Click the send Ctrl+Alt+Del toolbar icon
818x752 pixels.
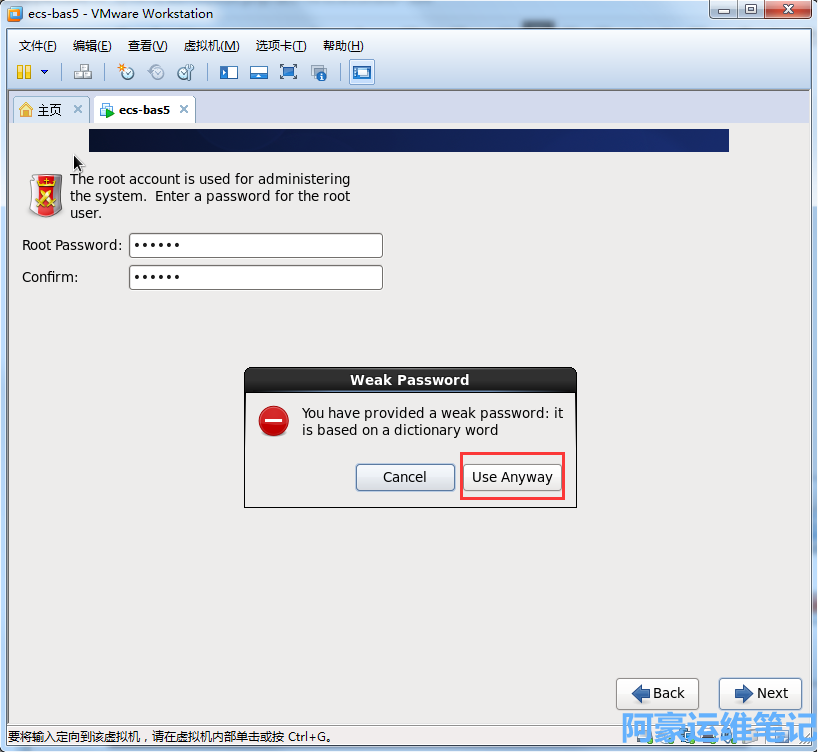click(84, 72)
